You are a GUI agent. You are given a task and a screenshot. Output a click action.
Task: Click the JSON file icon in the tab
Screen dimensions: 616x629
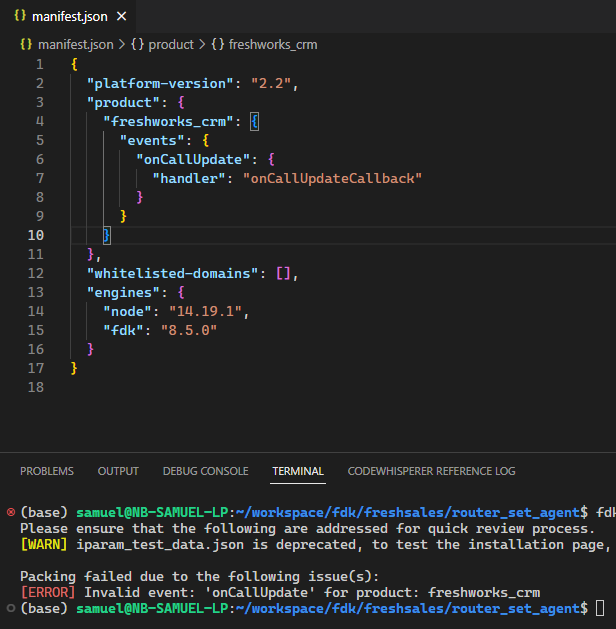20,16
